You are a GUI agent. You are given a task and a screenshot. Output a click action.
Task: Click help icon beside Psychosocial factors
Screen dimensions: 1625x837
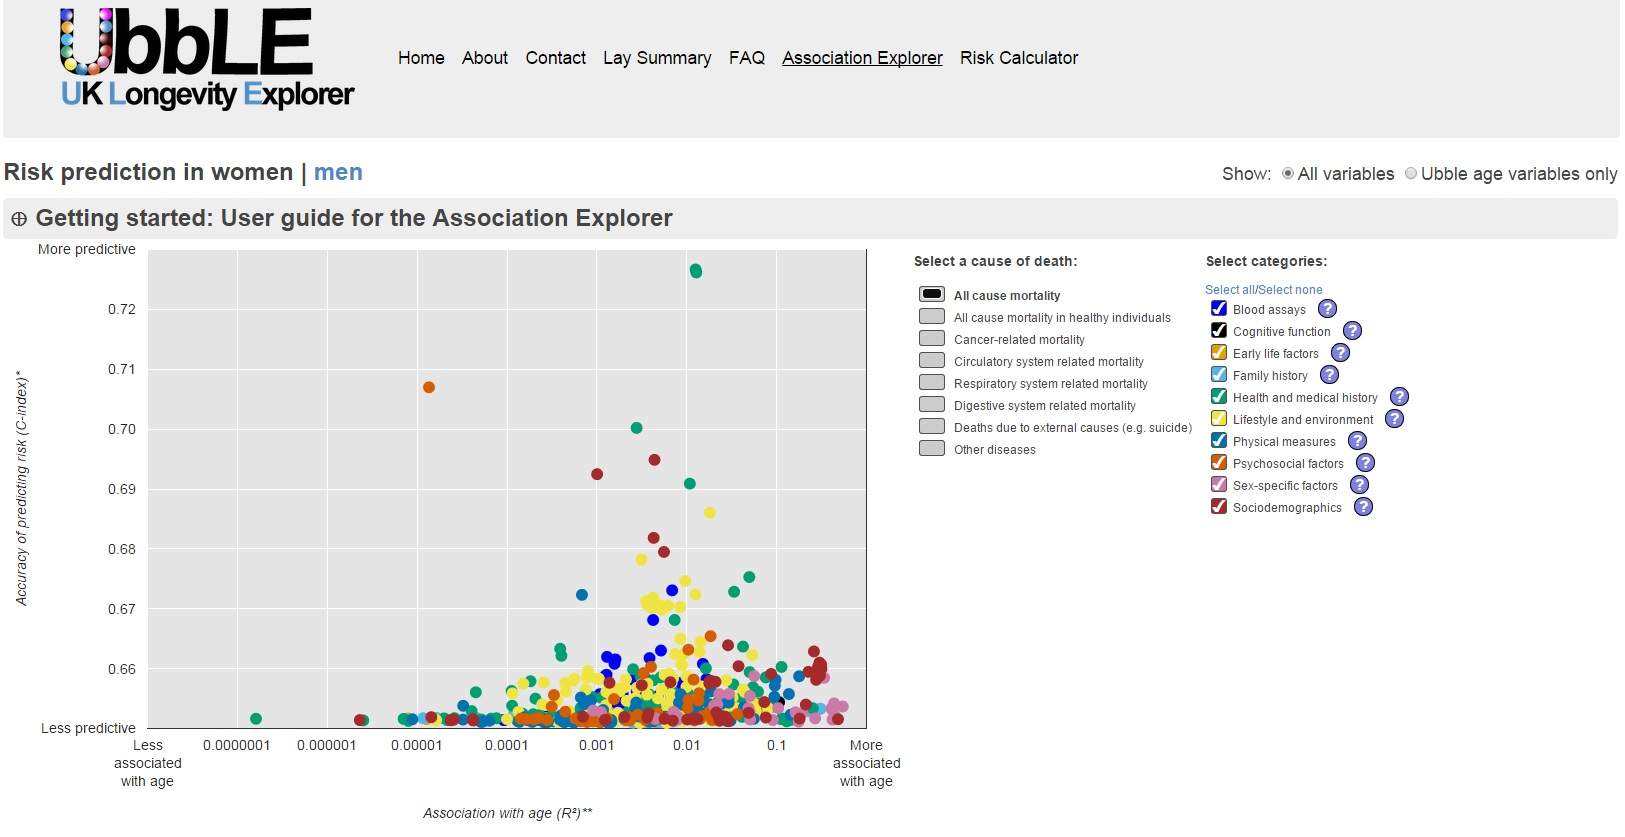1365,463
